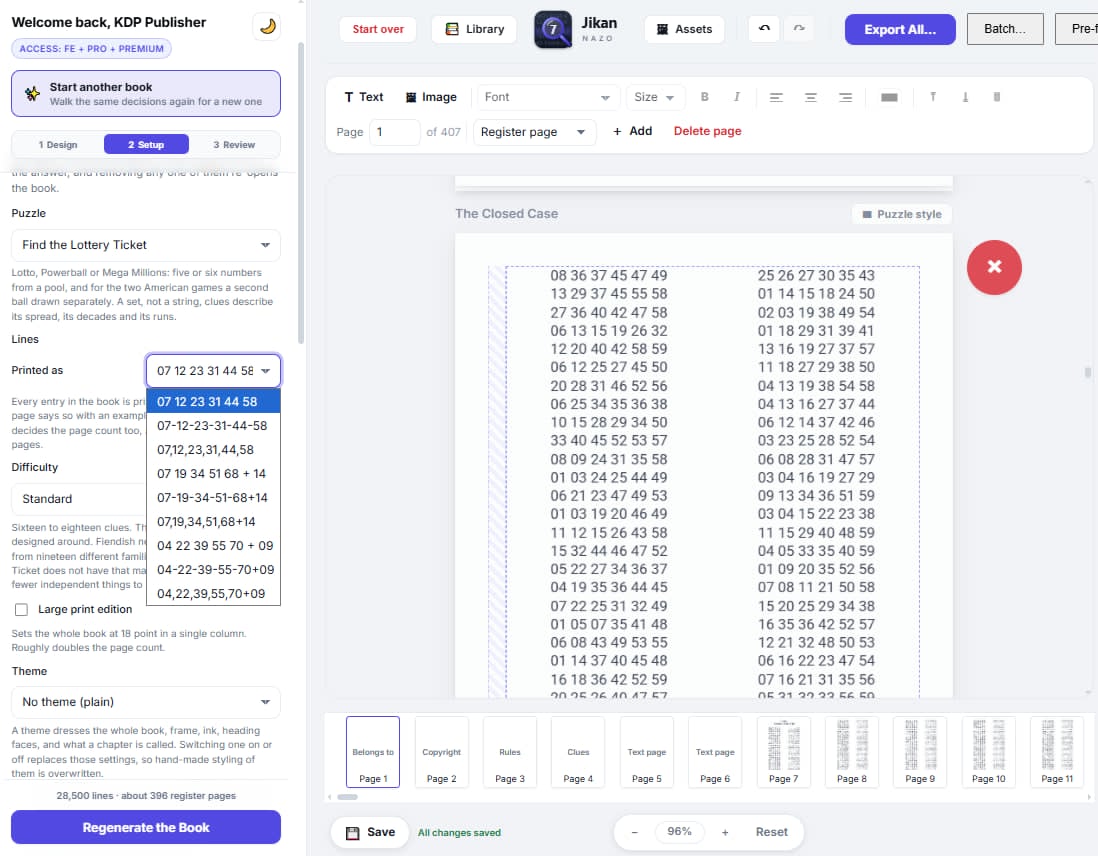Click Regenerate the Book

click(146, 827)
